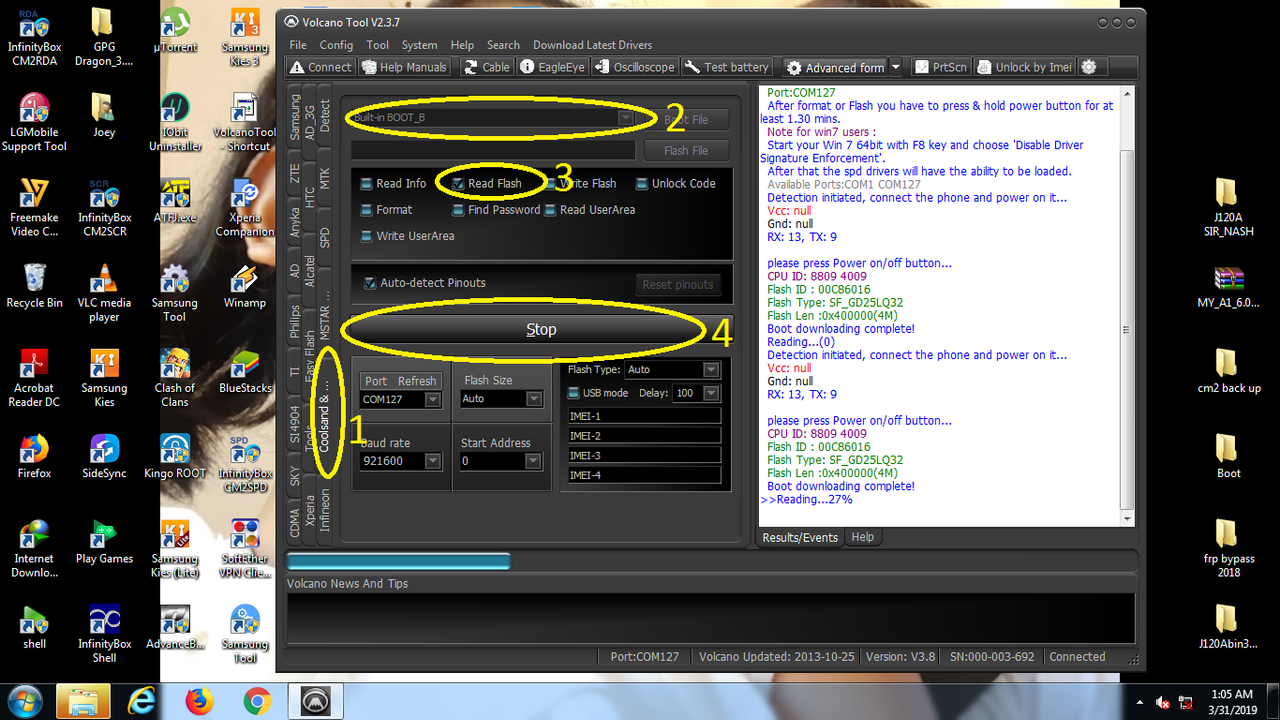The height and width of the screenshot is (720, 1280).
Task: Click the log panel vertical scrollbar
Action: point(1128,305)
